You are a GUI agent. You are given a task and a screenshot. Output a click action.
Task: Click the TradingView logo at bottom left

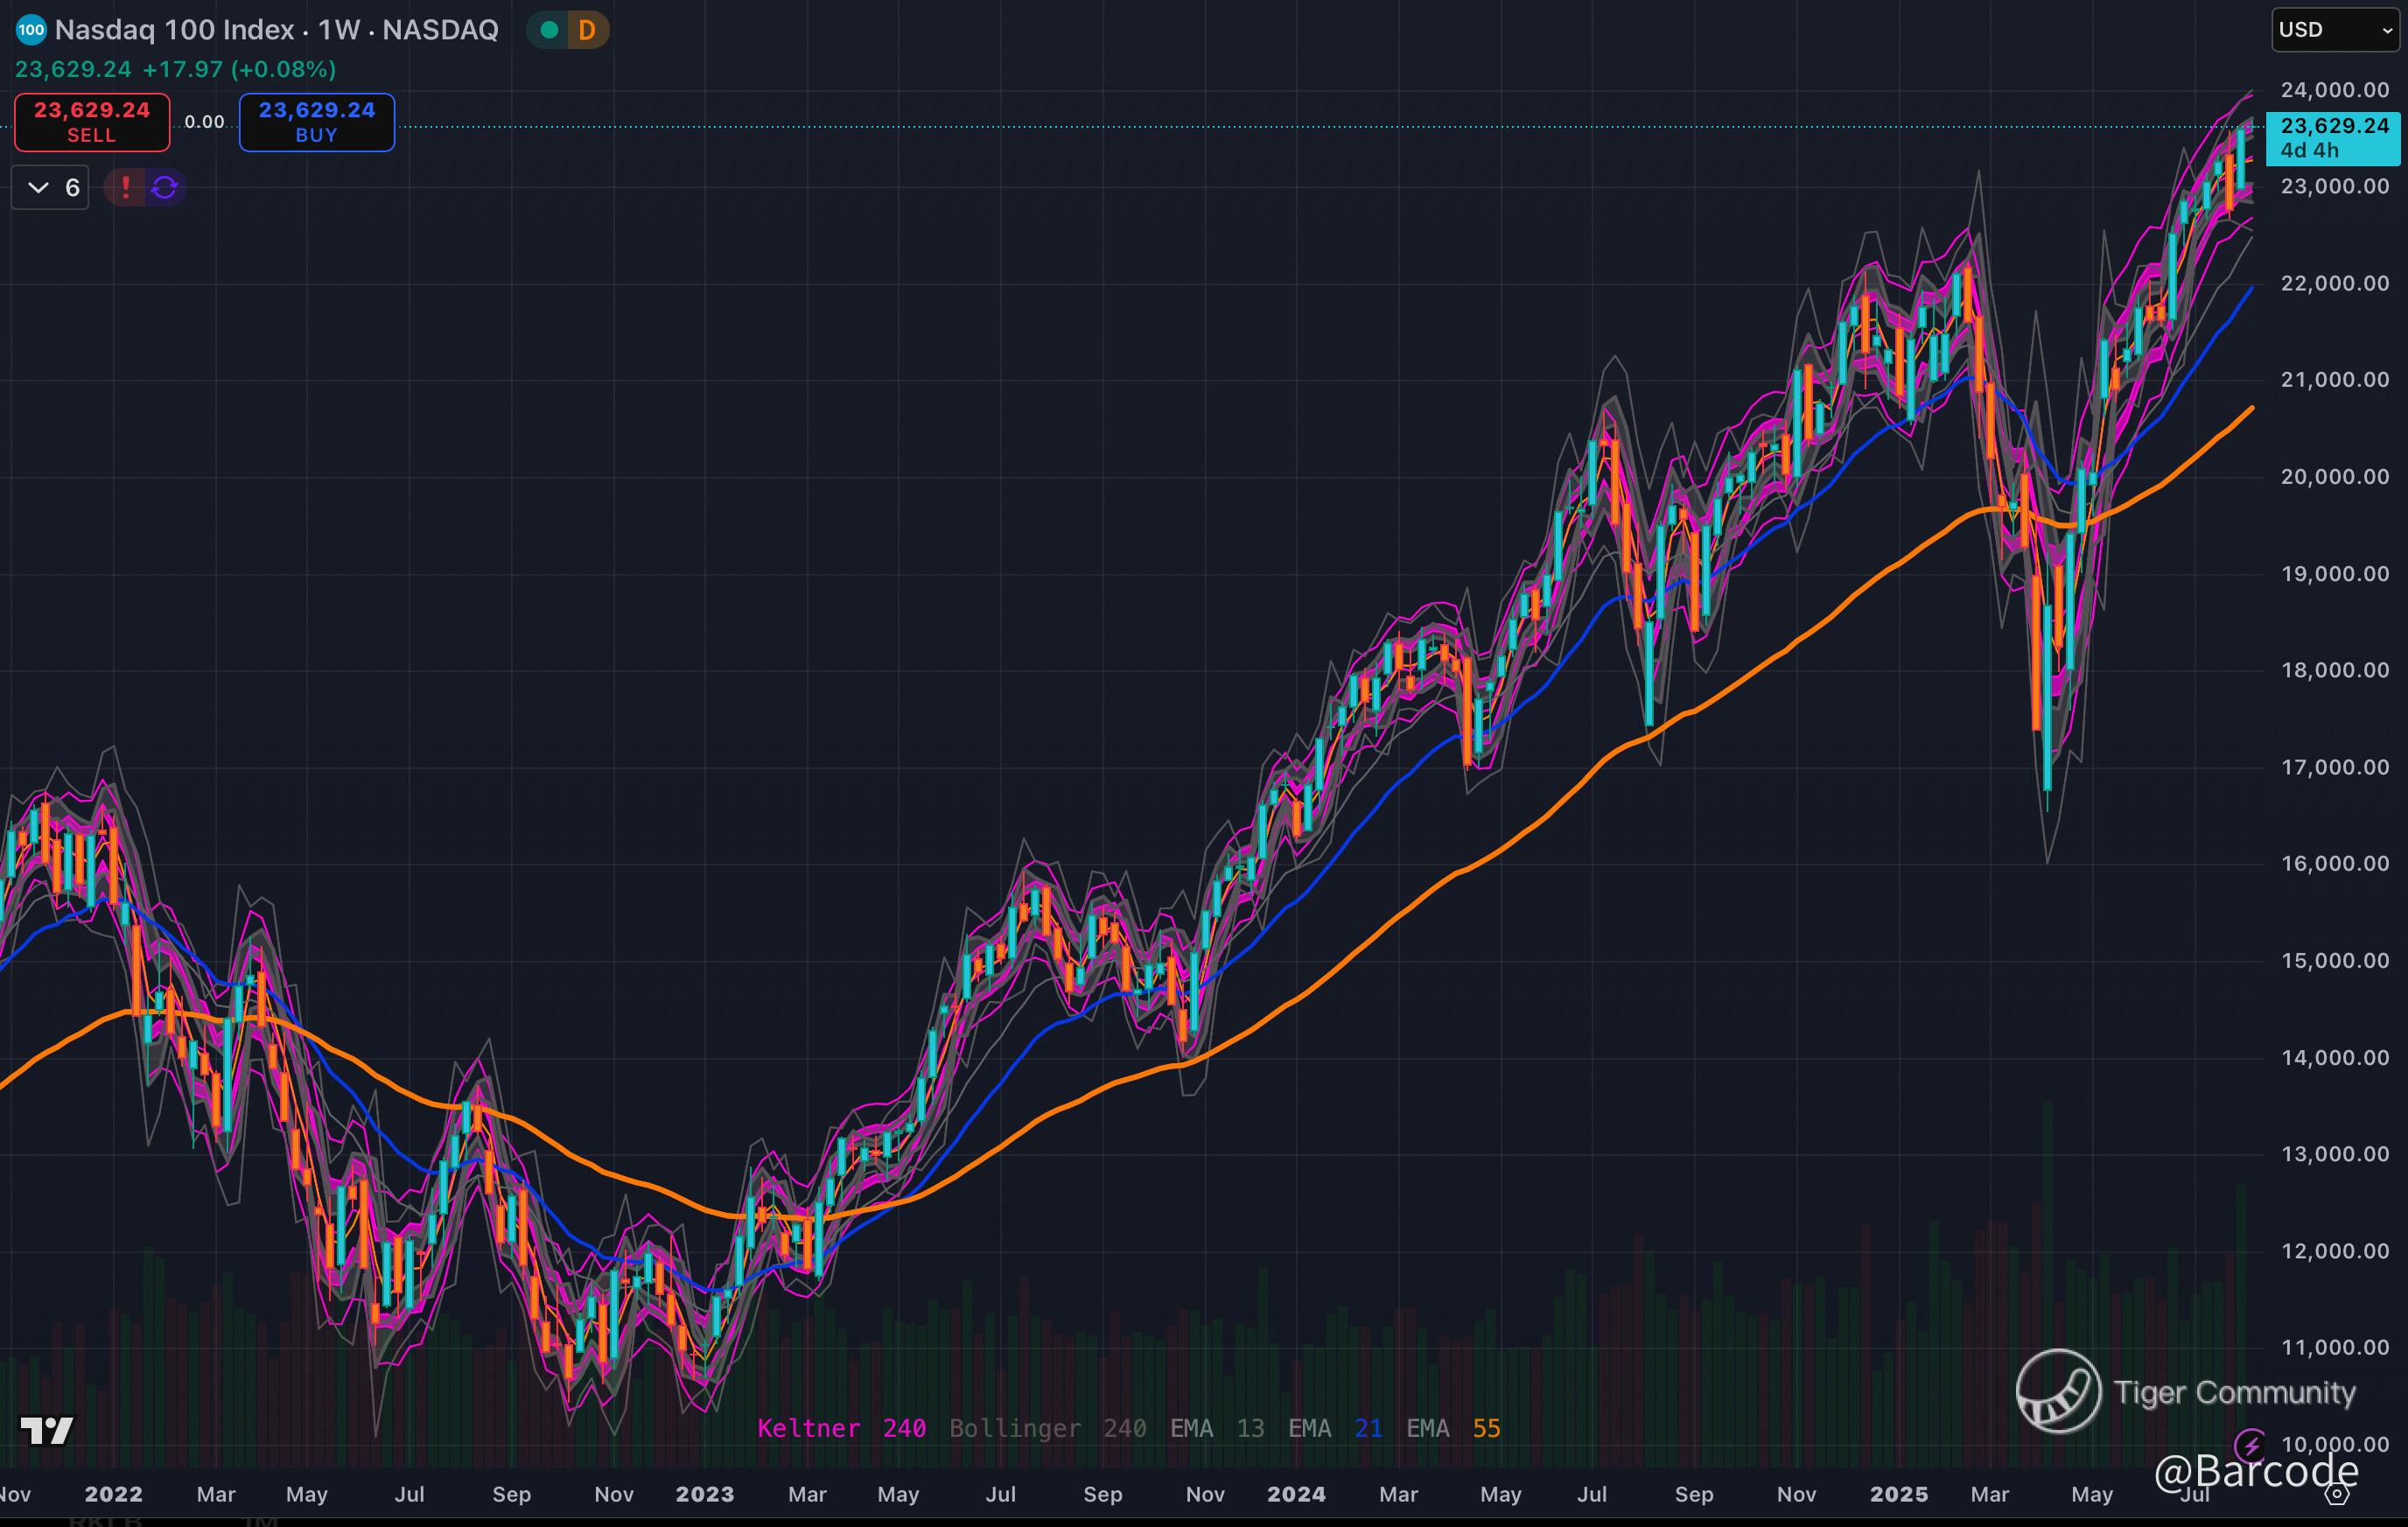[x=47, y=1431]
